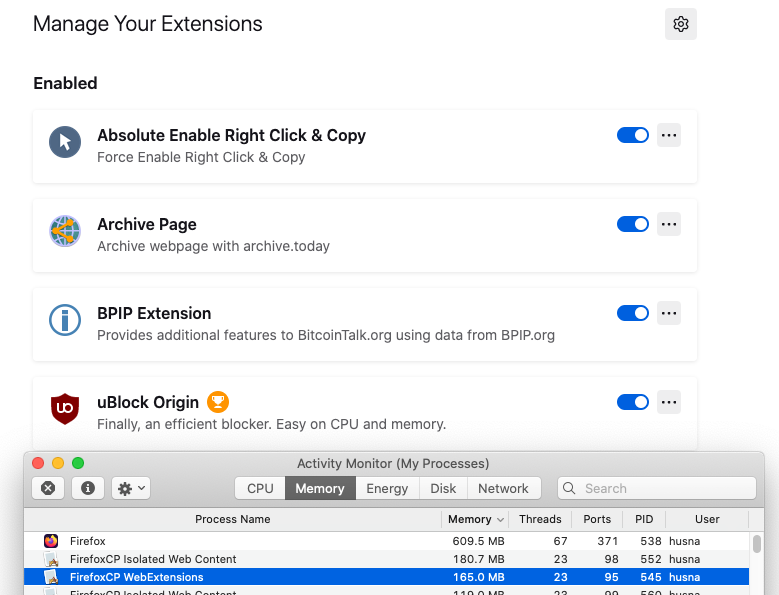
Task: Sort by Ports column header
Action: click(597, 519)
